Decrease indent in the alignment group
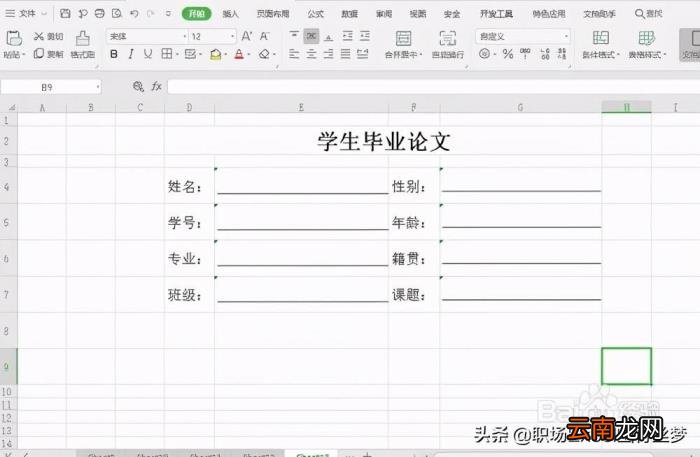This screenshot has height=457, width=700. [348, 36]
